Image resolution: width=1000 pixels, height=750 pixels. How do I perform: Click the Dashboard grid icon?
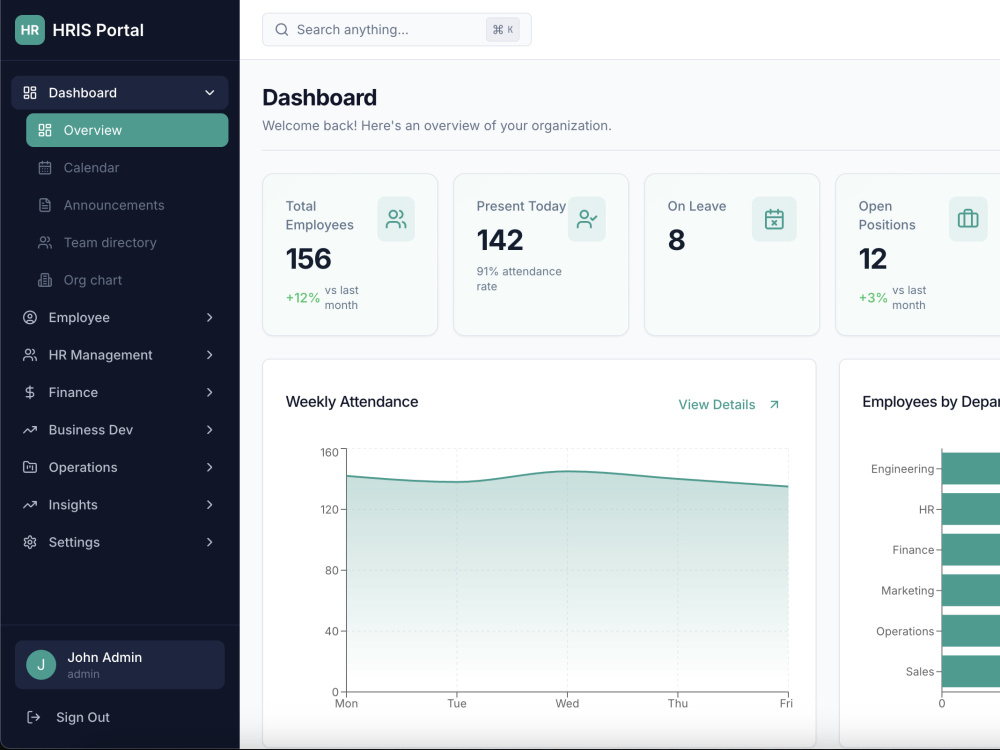(30, 92)
